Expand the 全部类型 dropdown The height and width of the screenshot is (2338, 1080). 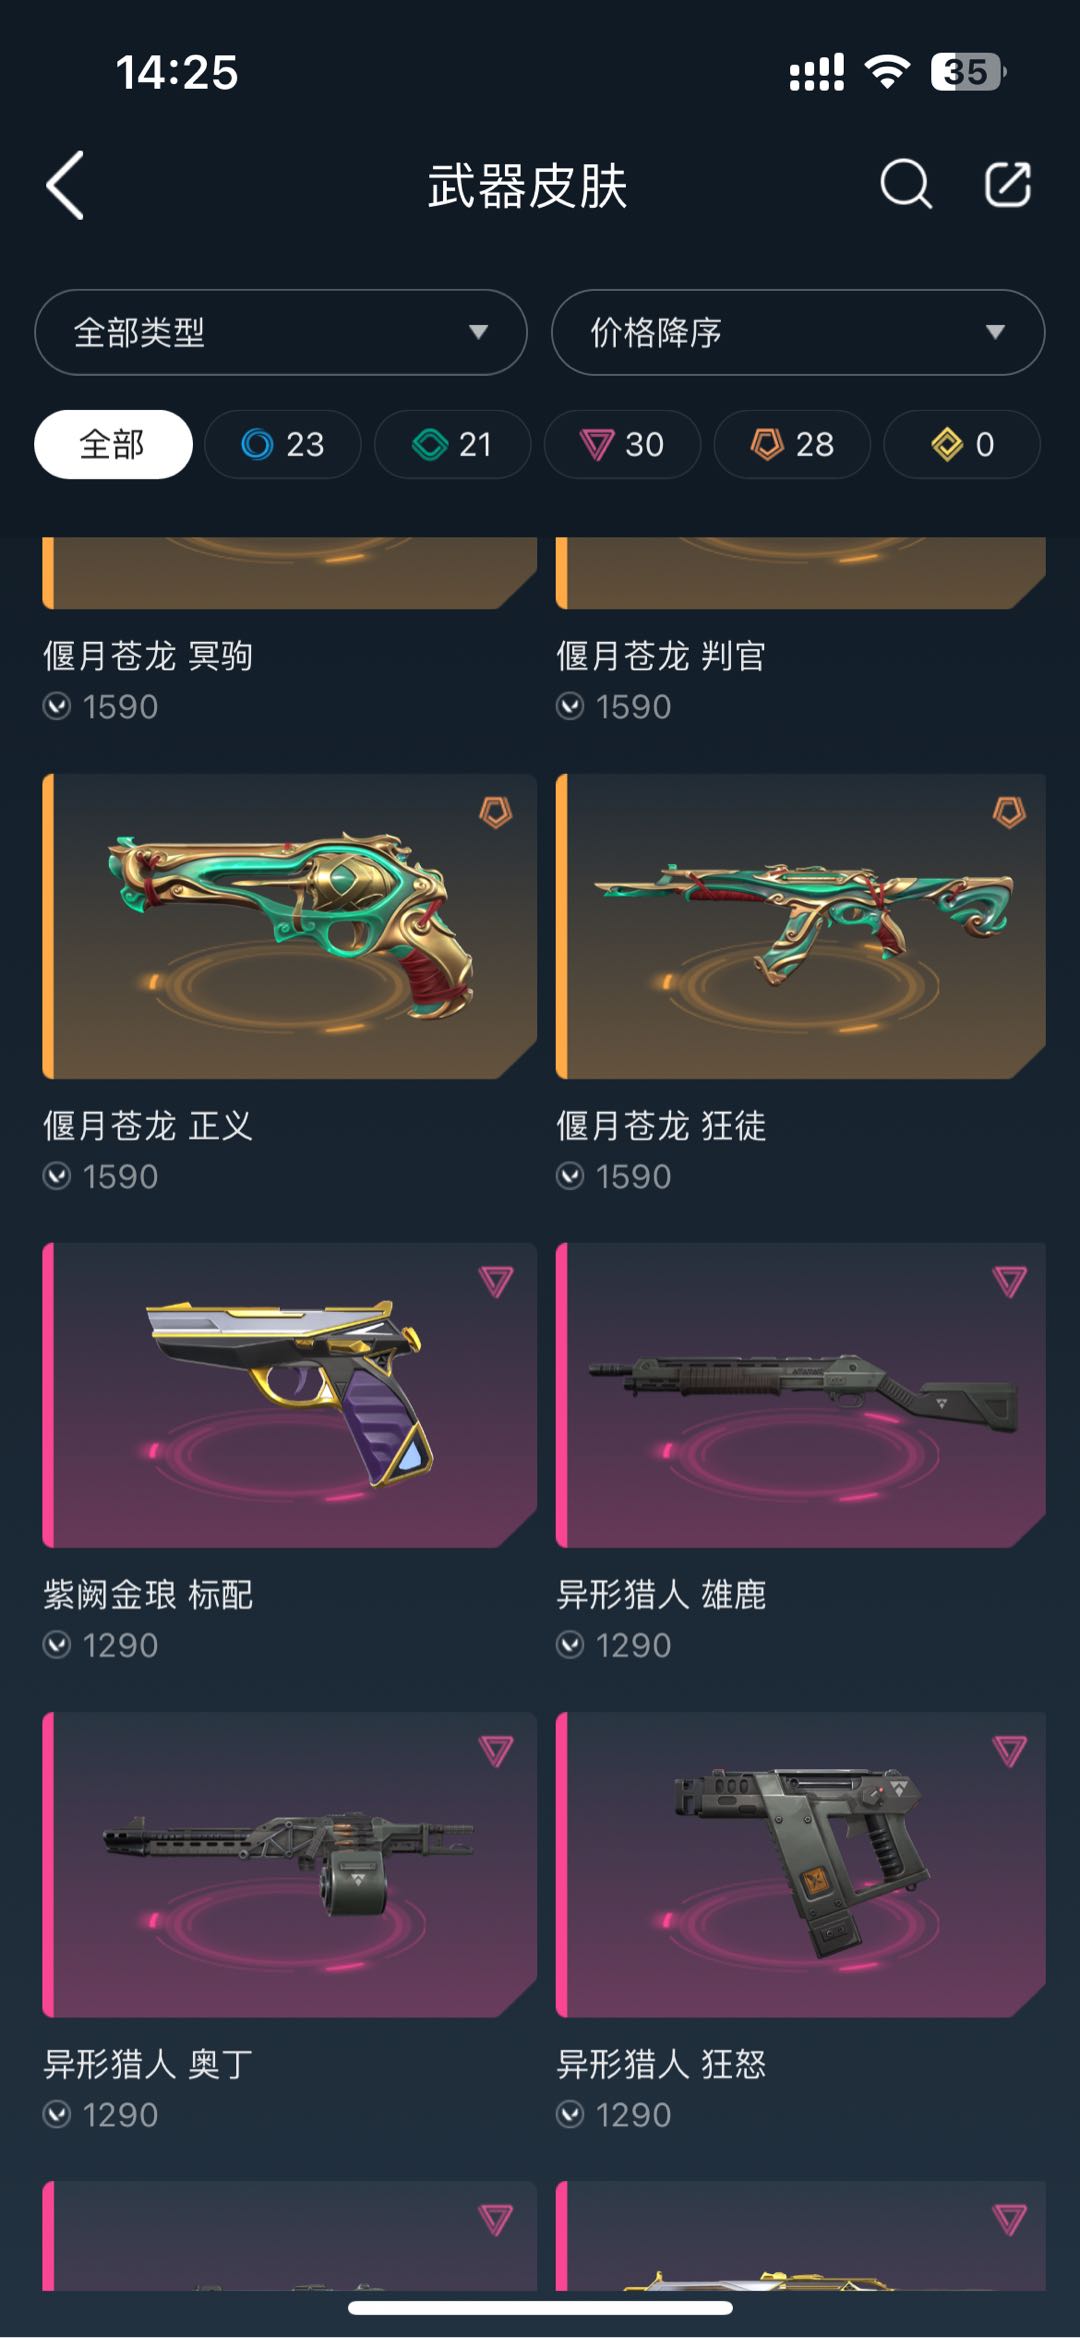(x=281, y=332)
